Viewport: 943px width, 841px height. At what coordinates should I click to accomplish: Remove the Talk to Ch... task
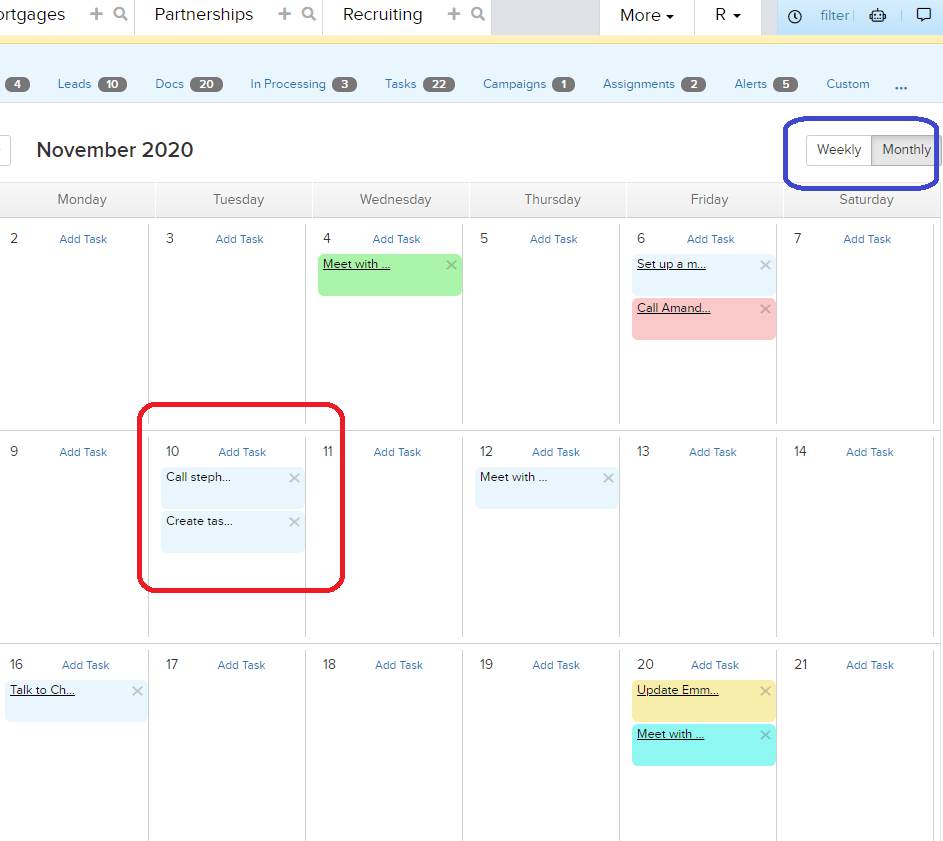click(137, 691)
